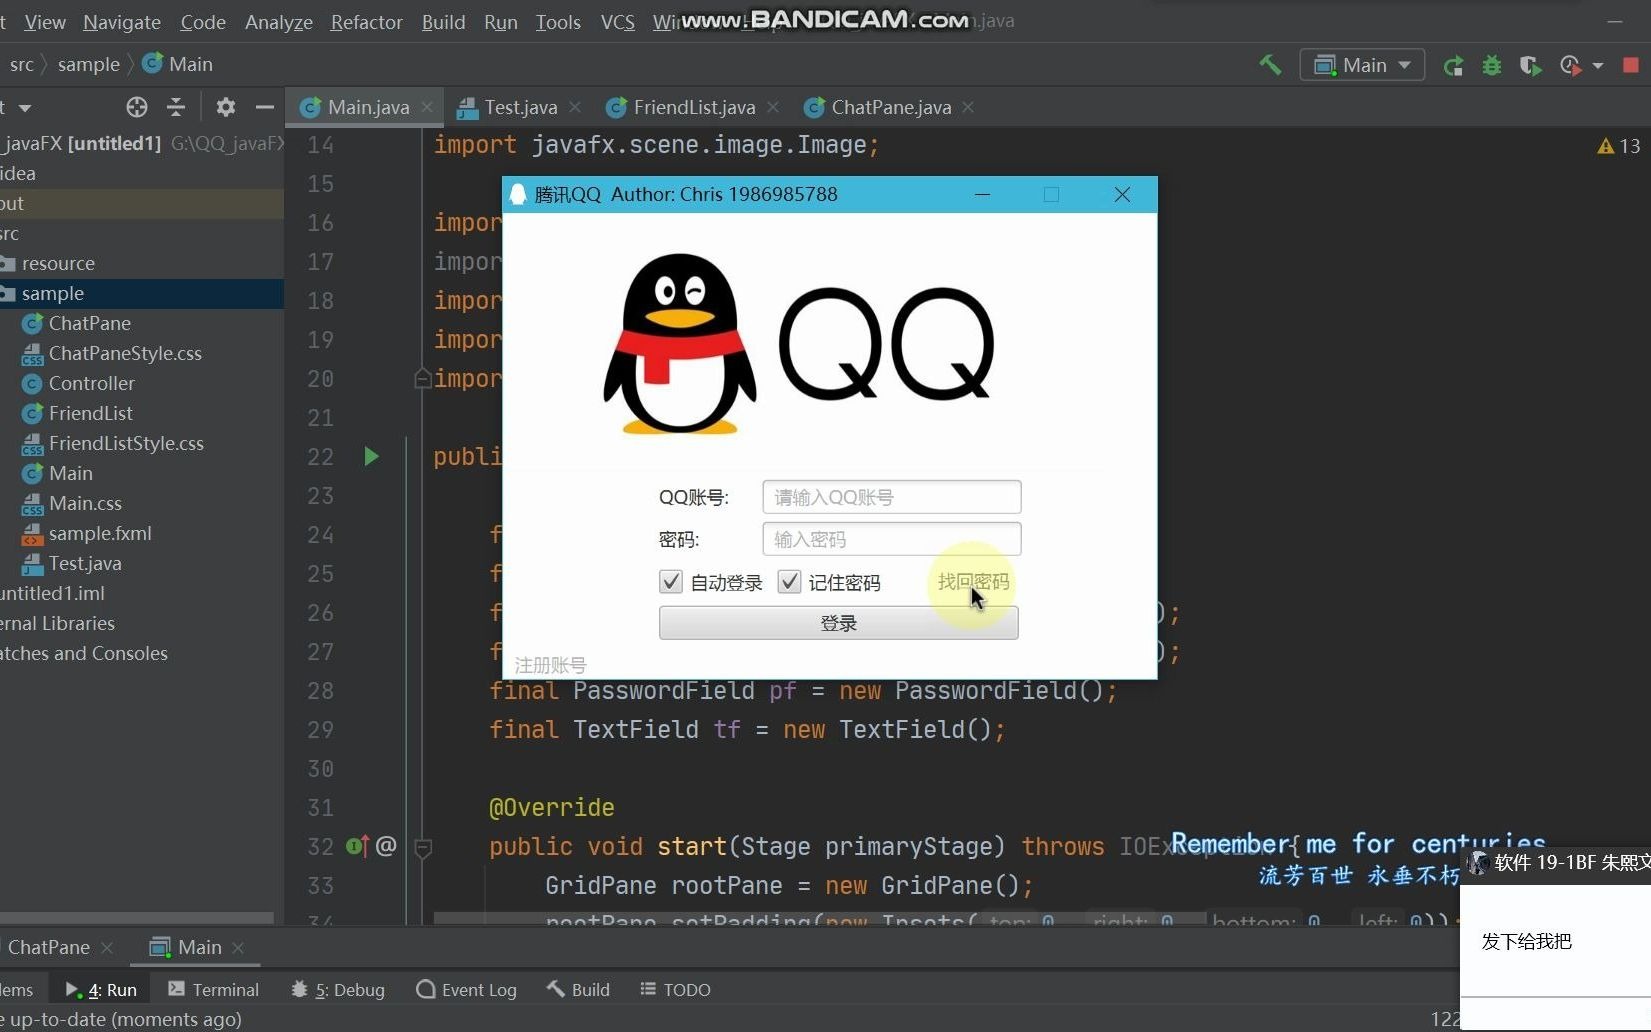This screenshot has height=1032, width=1651.
Task: Click the 密码 password input field
Action: (891, 539)
